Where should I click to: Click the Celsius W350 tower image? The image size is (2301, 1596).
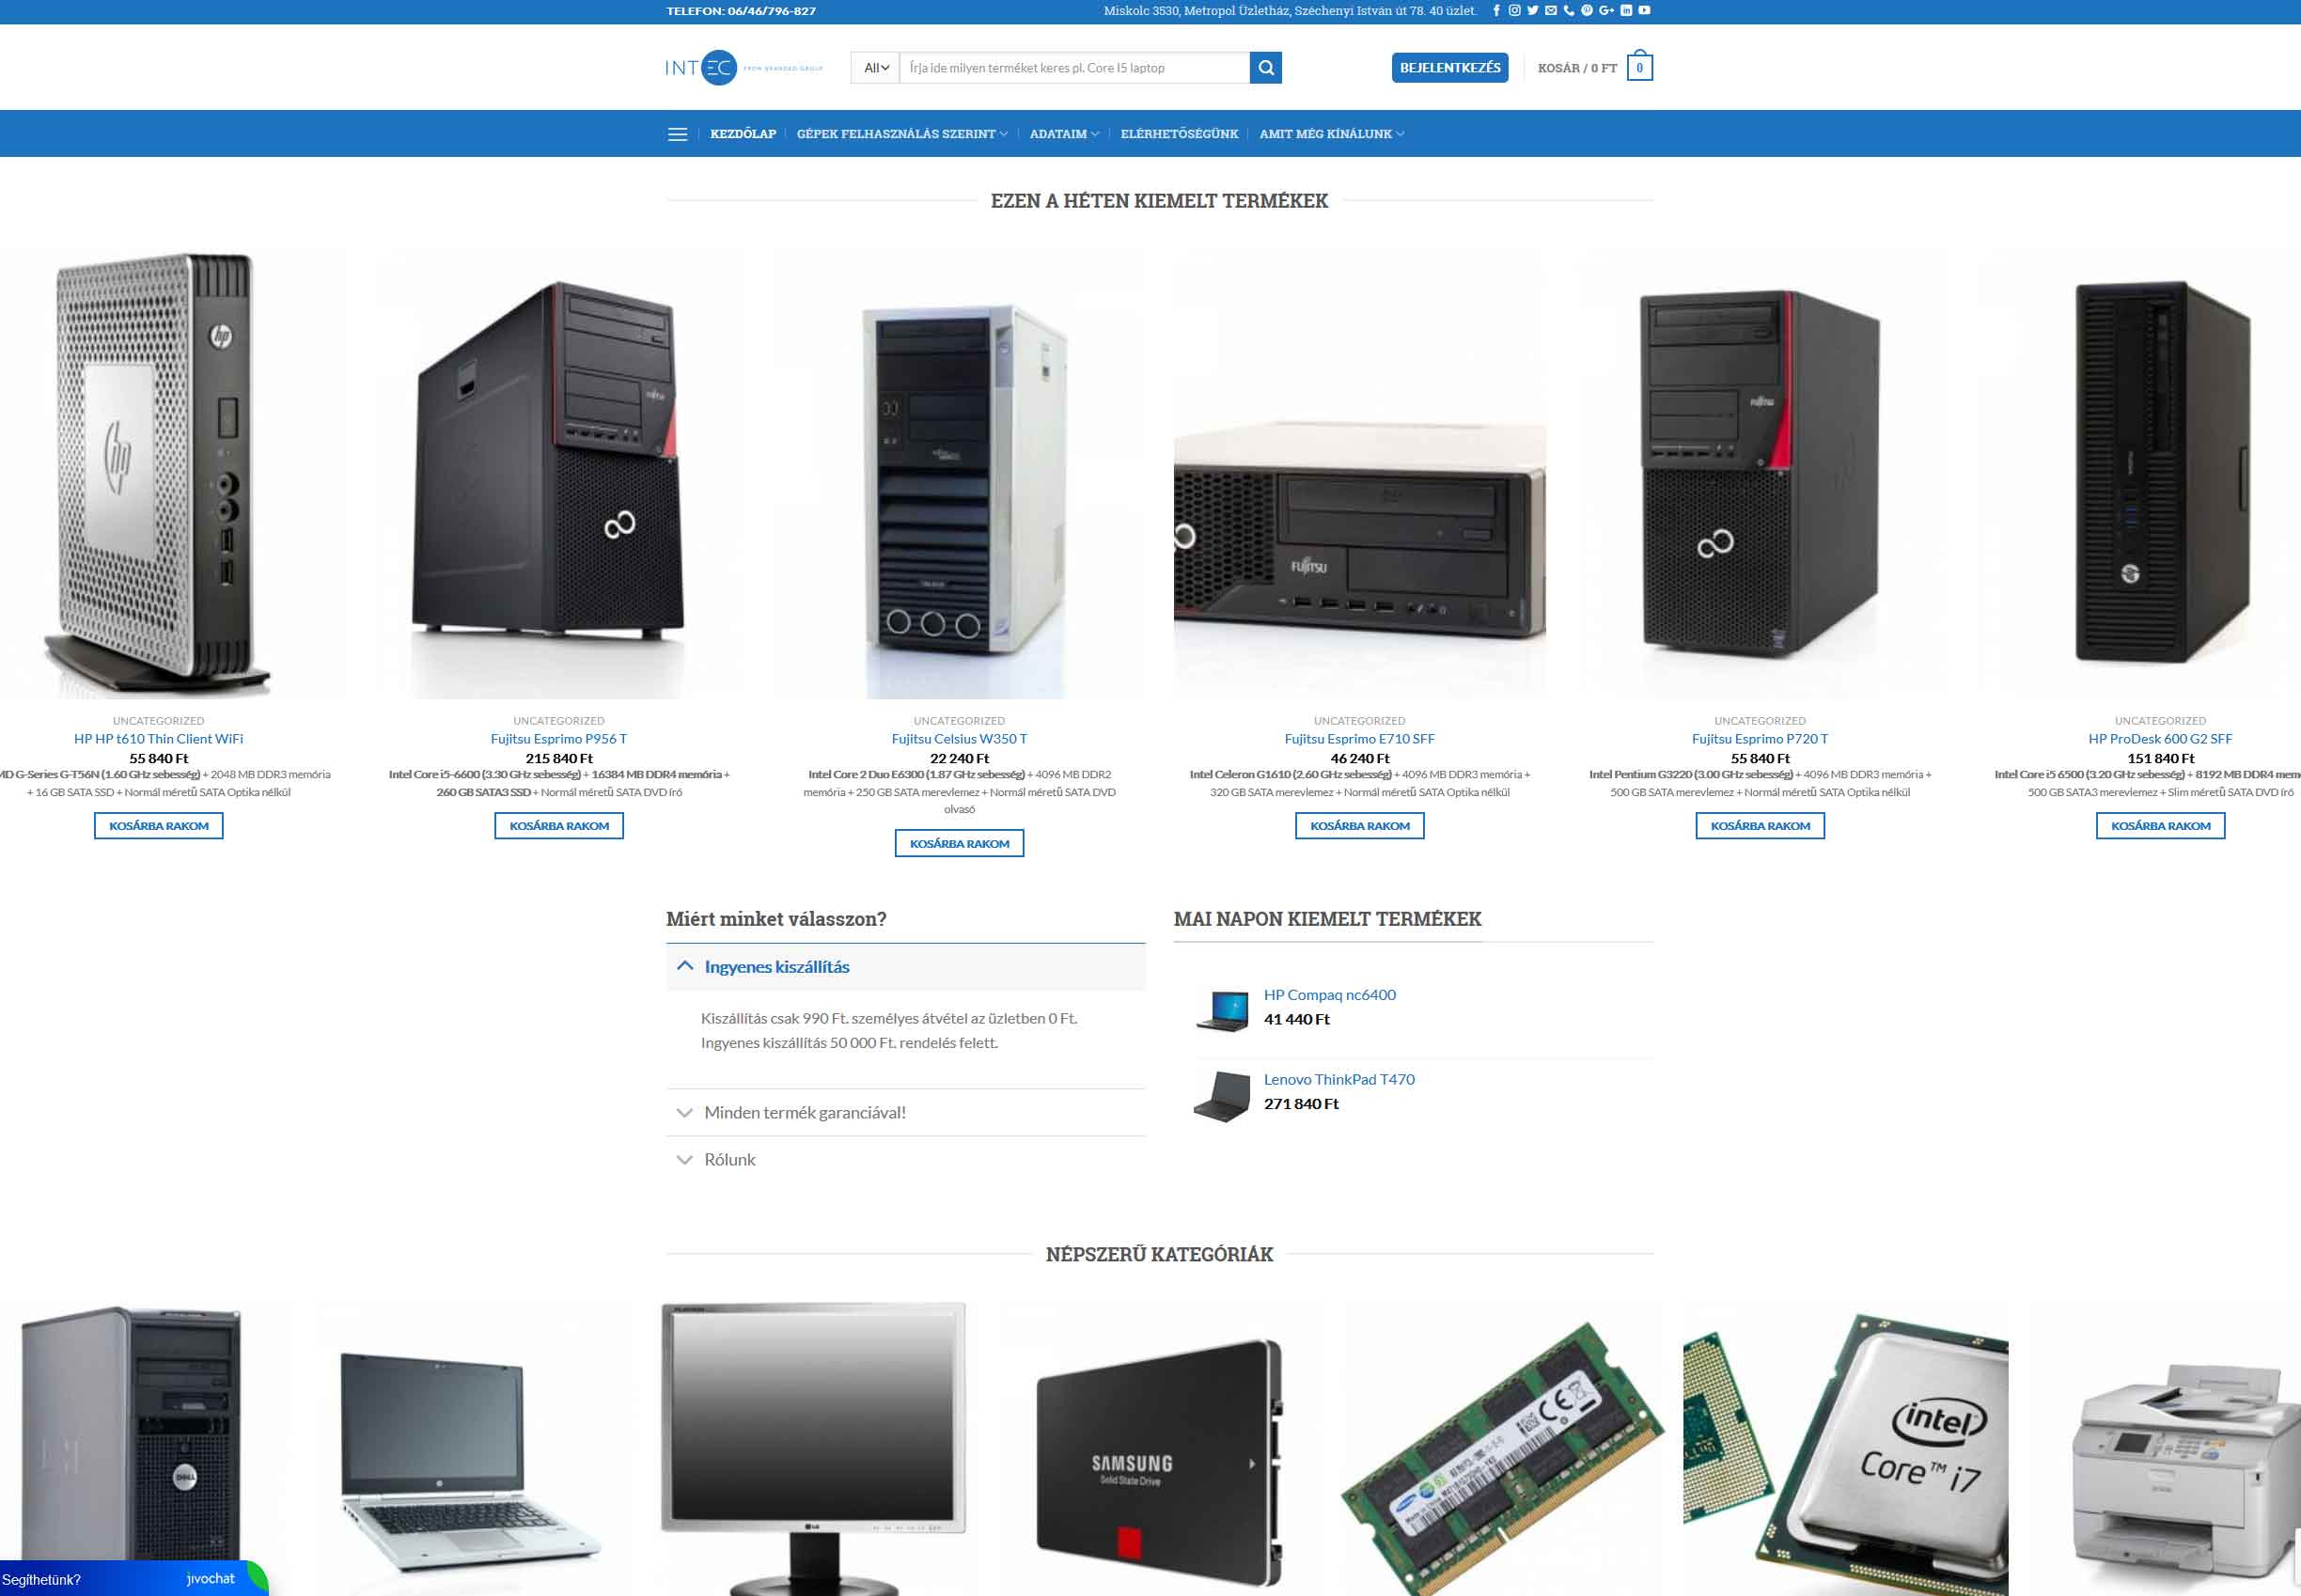click(959, 473)
